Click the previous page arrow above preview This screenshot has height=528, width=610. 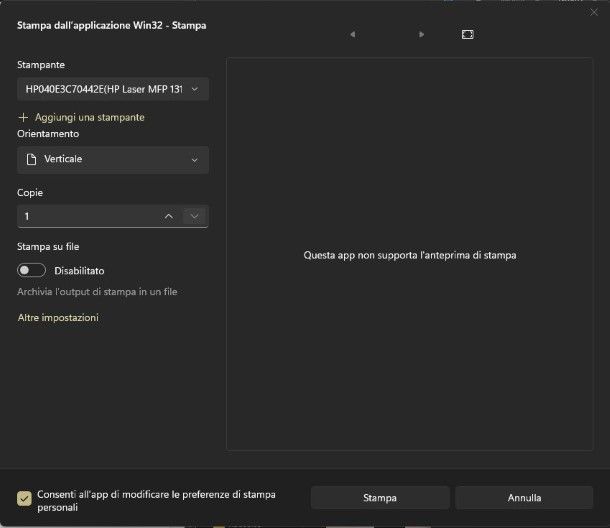click(352, 34)
